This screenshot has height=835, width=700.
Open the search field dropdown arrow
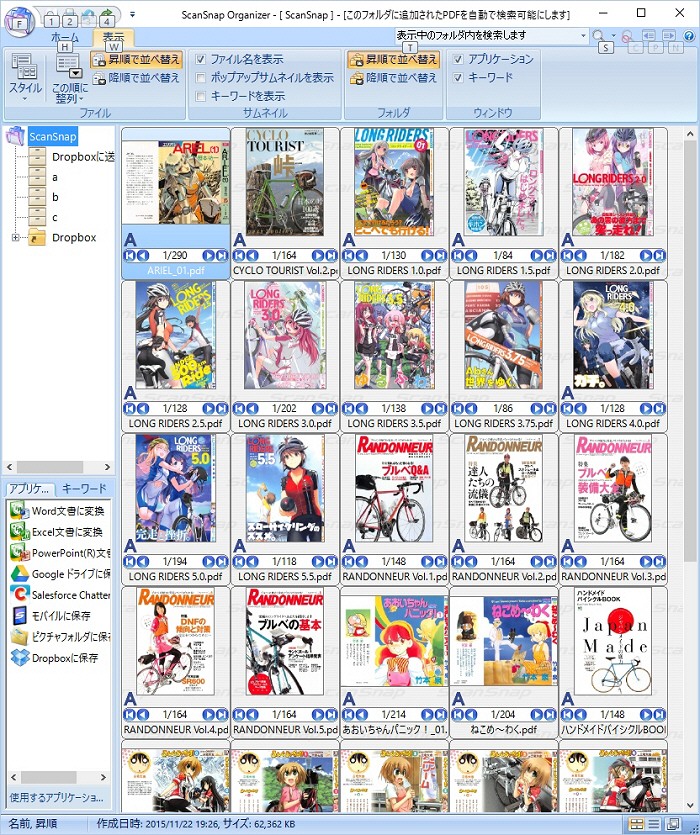[583, 36]
